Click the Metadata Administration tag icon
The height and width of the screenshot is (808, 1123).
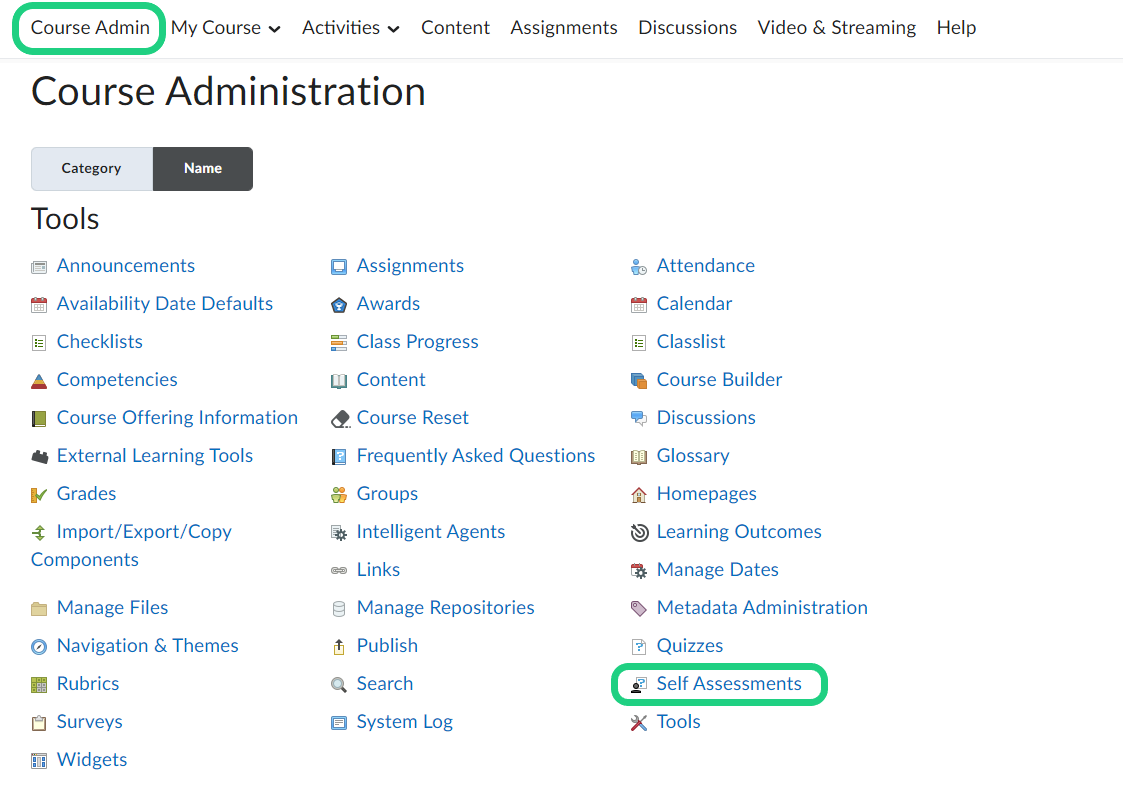click(x=639, y=609)
